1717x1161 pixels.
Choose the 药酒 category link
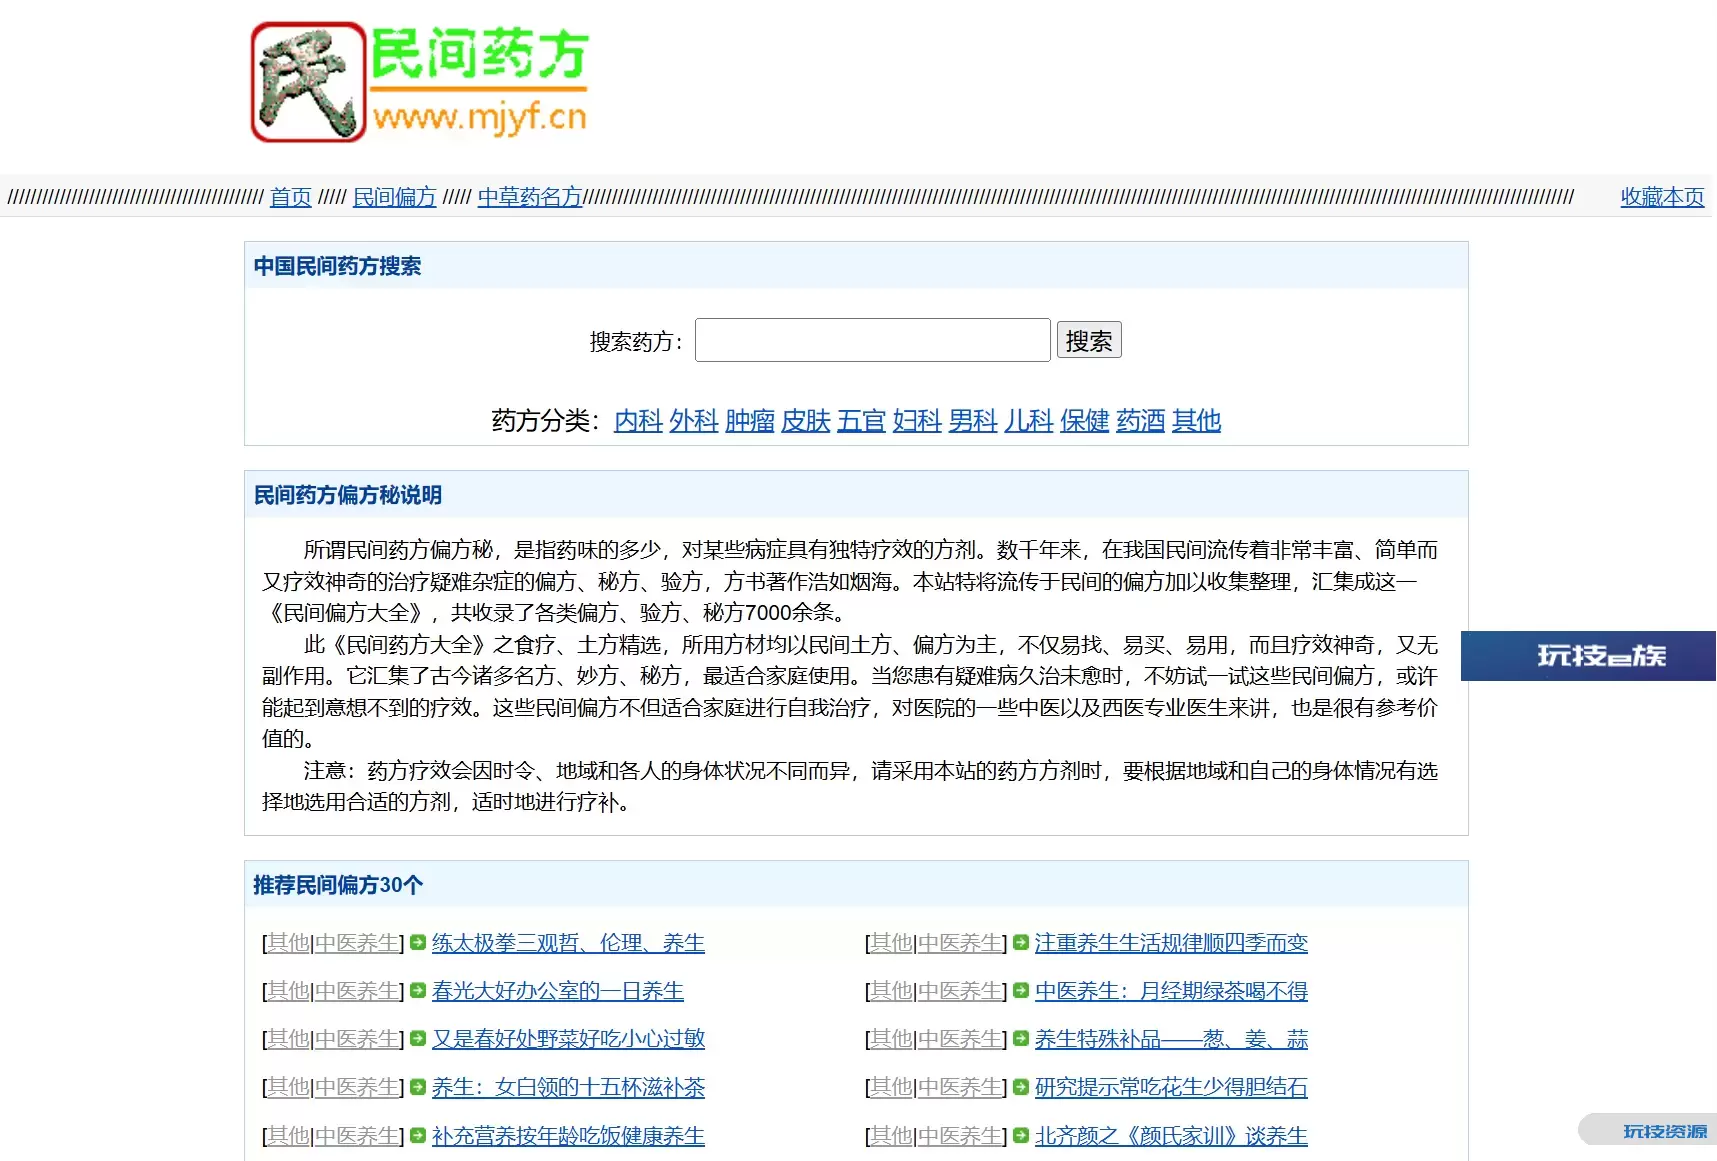(x=1140, y=421)
